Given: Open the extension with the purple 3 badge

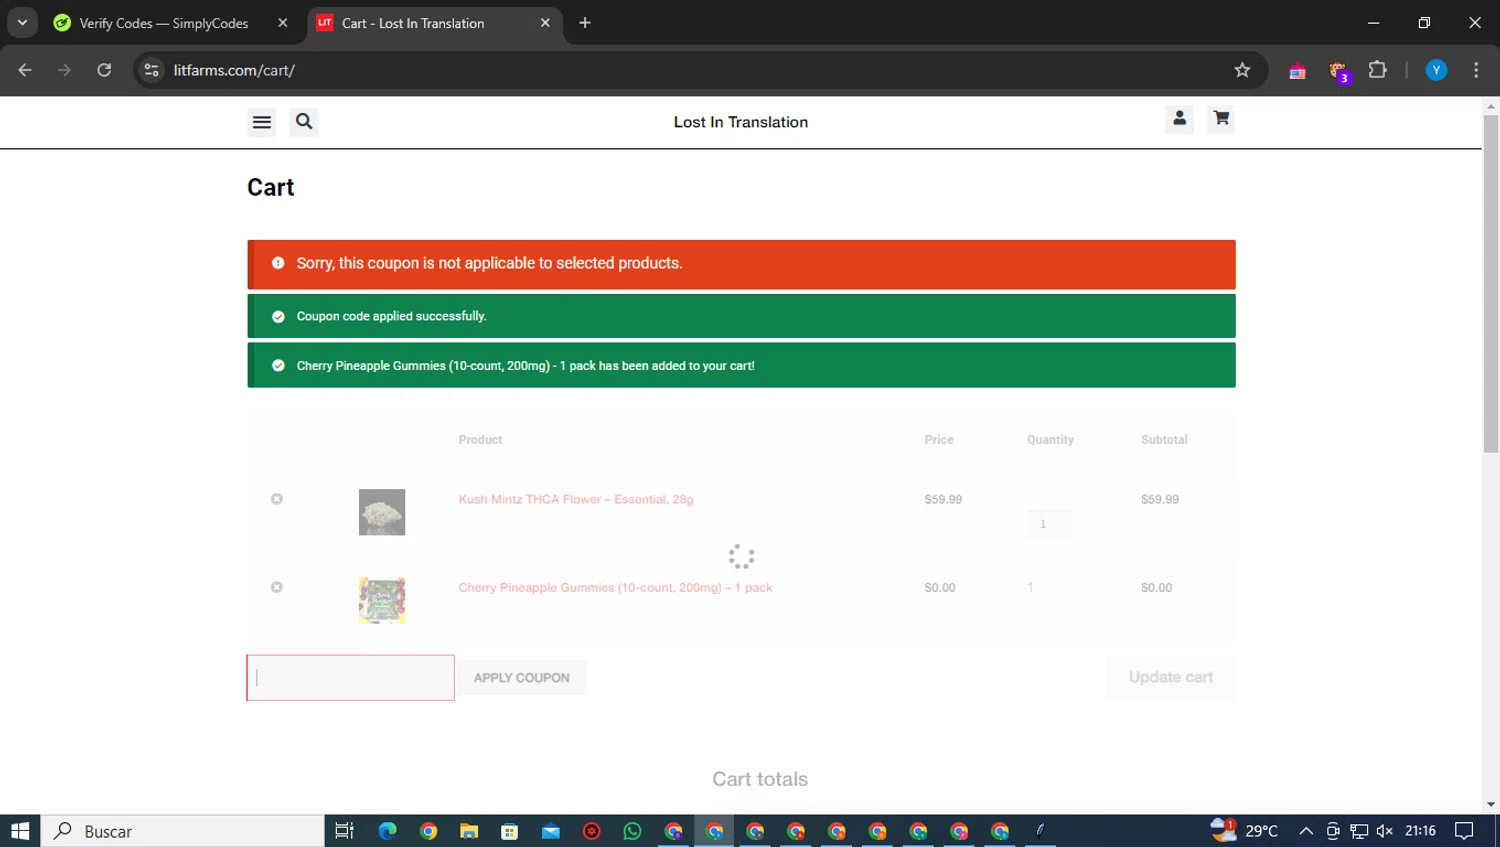Looking at the screenshot, I should (1338, 71).
